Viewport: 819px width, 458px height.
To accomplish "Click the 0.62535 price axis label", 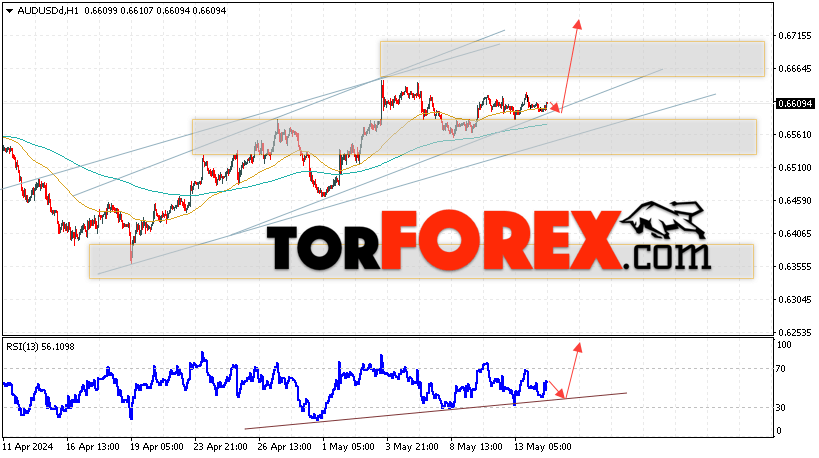I will point(795,333).
